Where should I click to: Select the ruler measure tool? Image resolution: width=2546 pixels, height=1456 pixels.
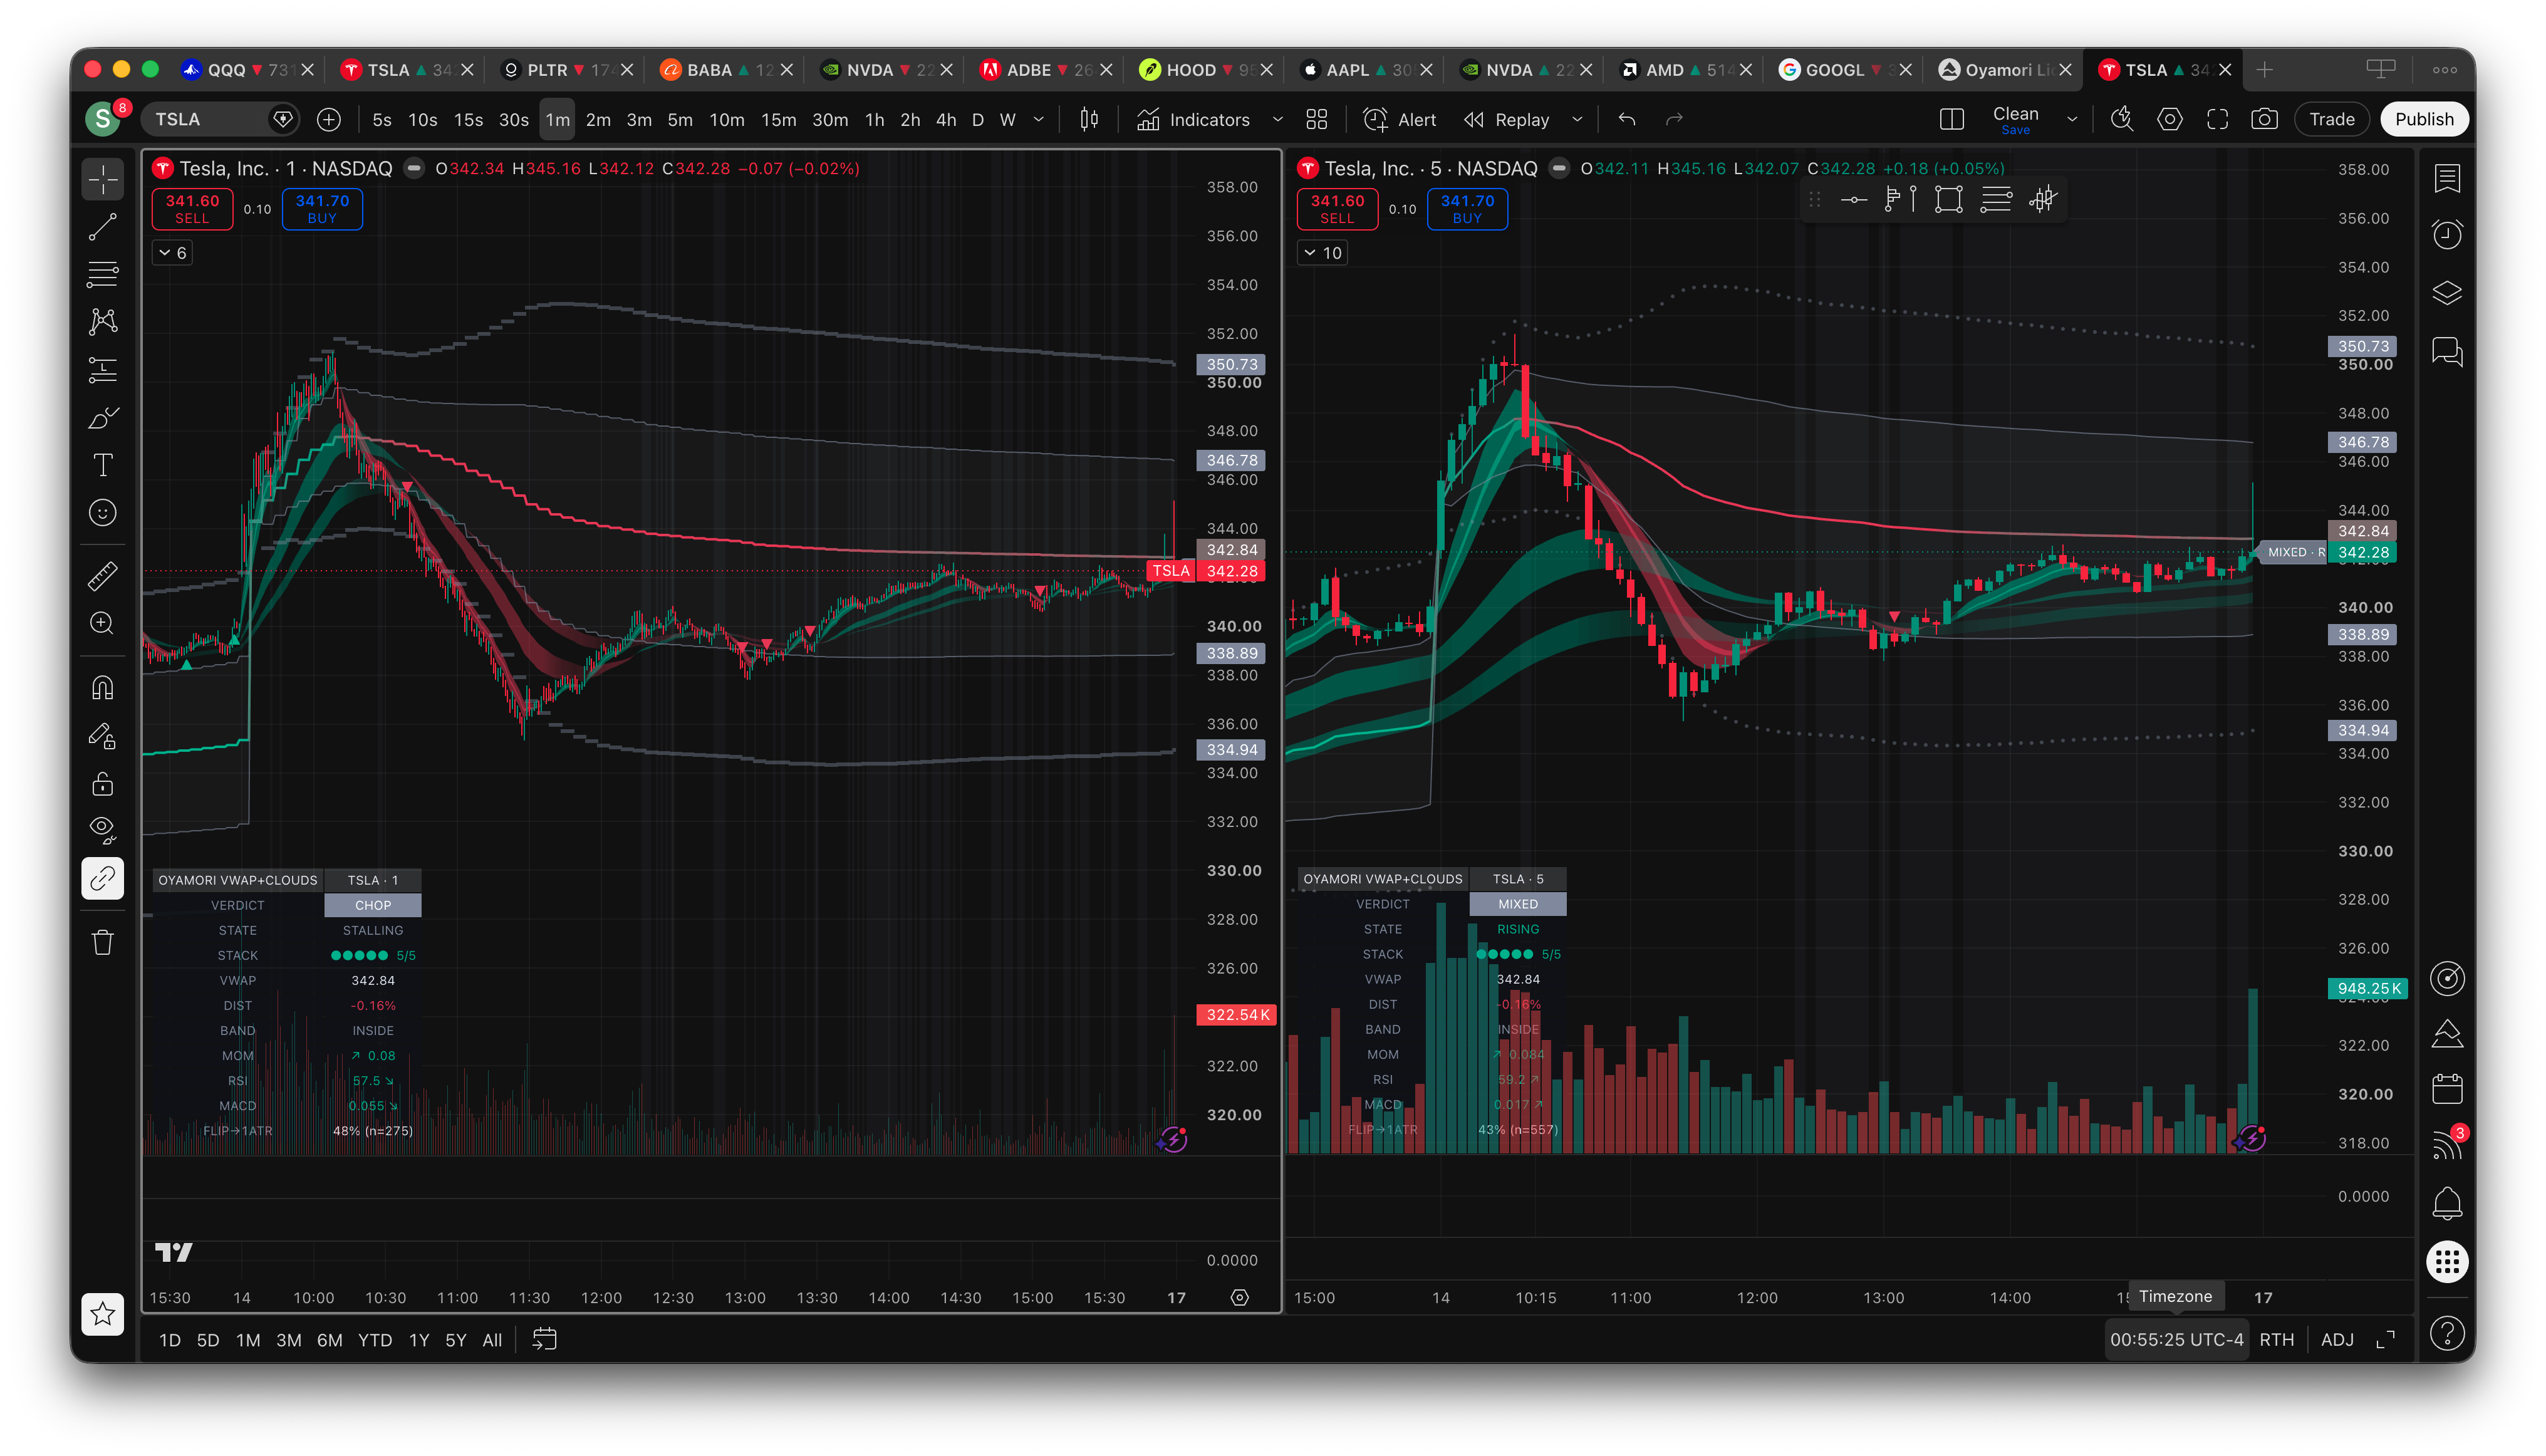pyautogui.click(x=103, y=576)
